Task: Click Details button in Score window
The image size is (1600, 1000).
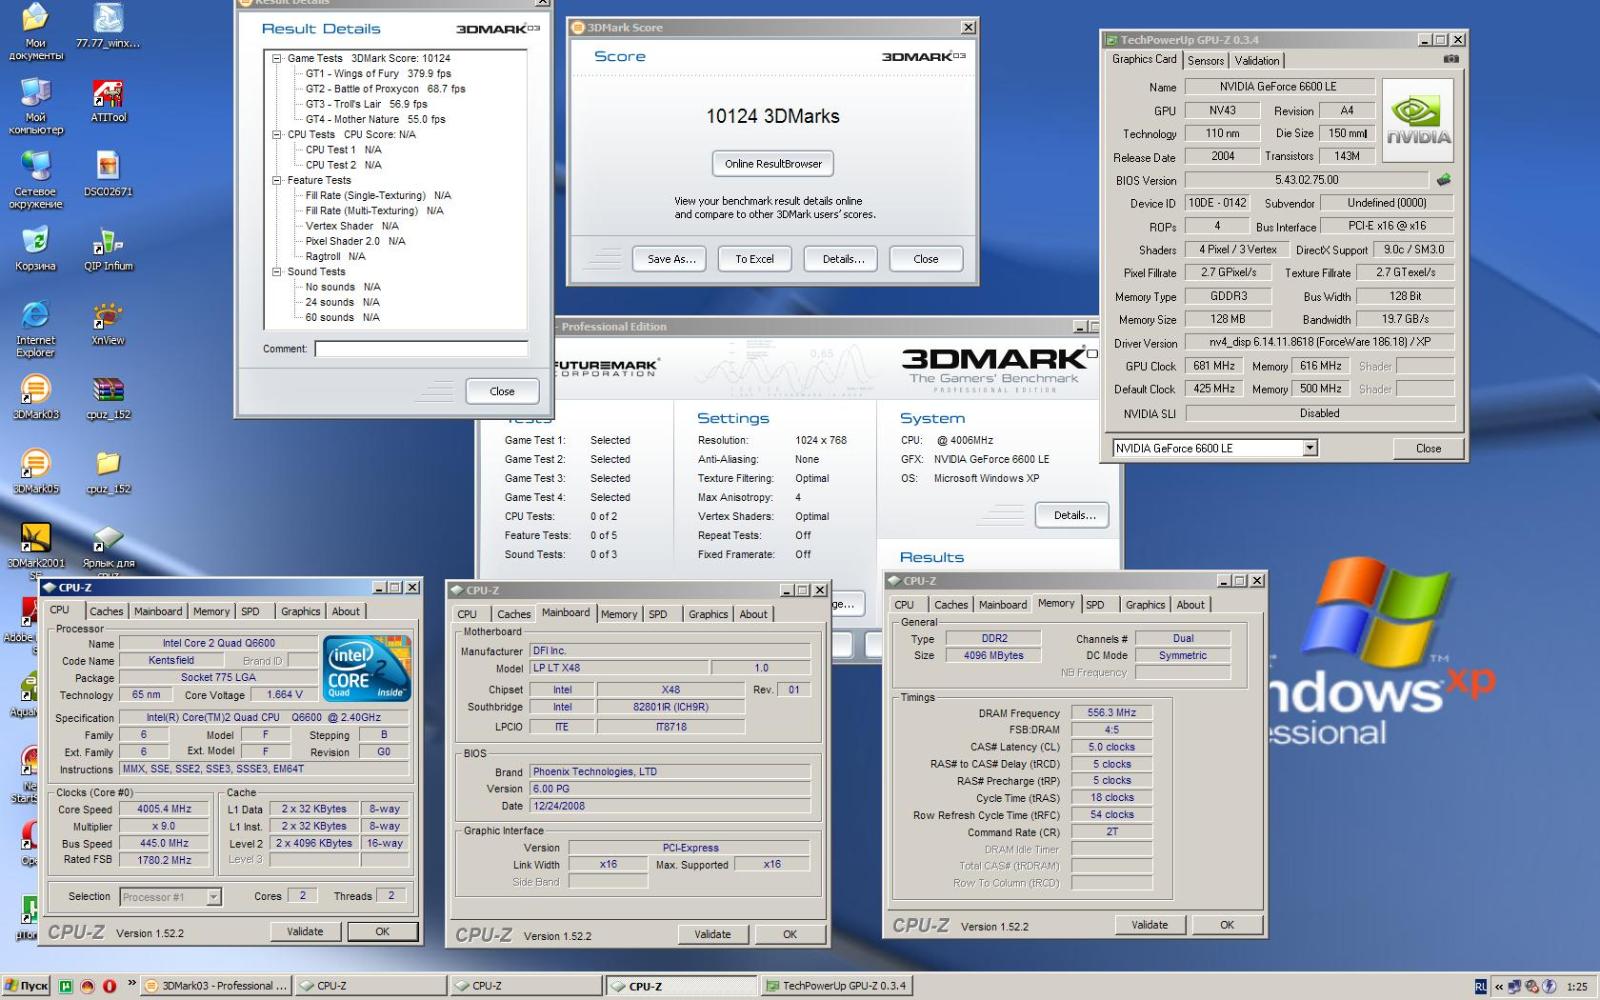Action: 843,259
